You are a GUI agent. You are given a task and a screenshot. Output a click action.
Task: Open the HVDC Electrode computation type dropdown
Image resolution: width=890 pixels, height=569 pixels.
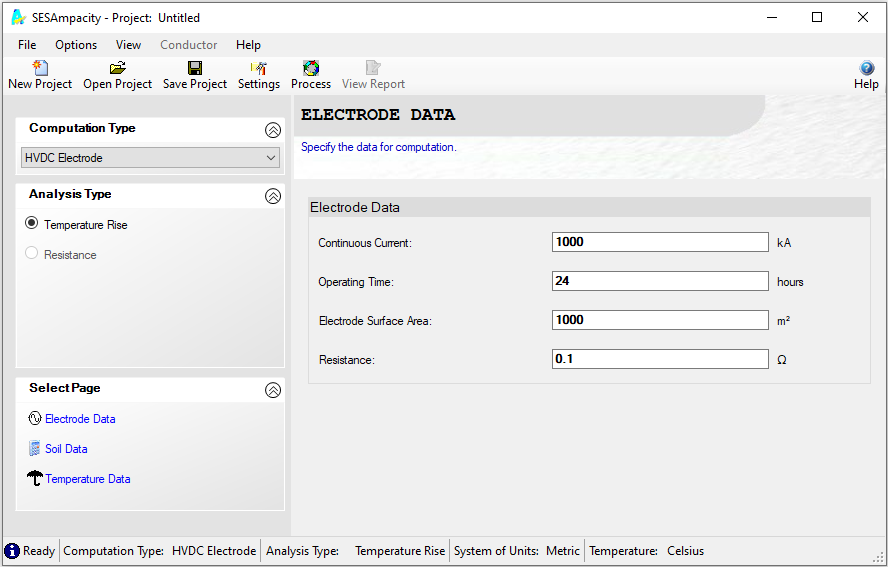pos(150,158)
